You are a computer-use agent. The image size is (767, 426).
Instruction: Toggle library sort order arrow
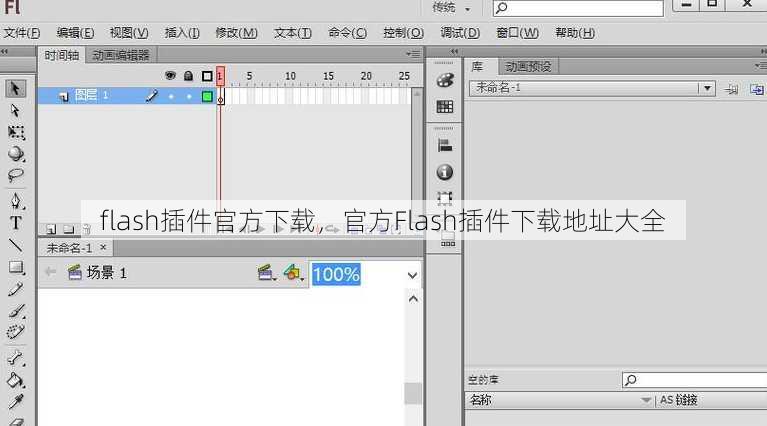tap(646, 400)
